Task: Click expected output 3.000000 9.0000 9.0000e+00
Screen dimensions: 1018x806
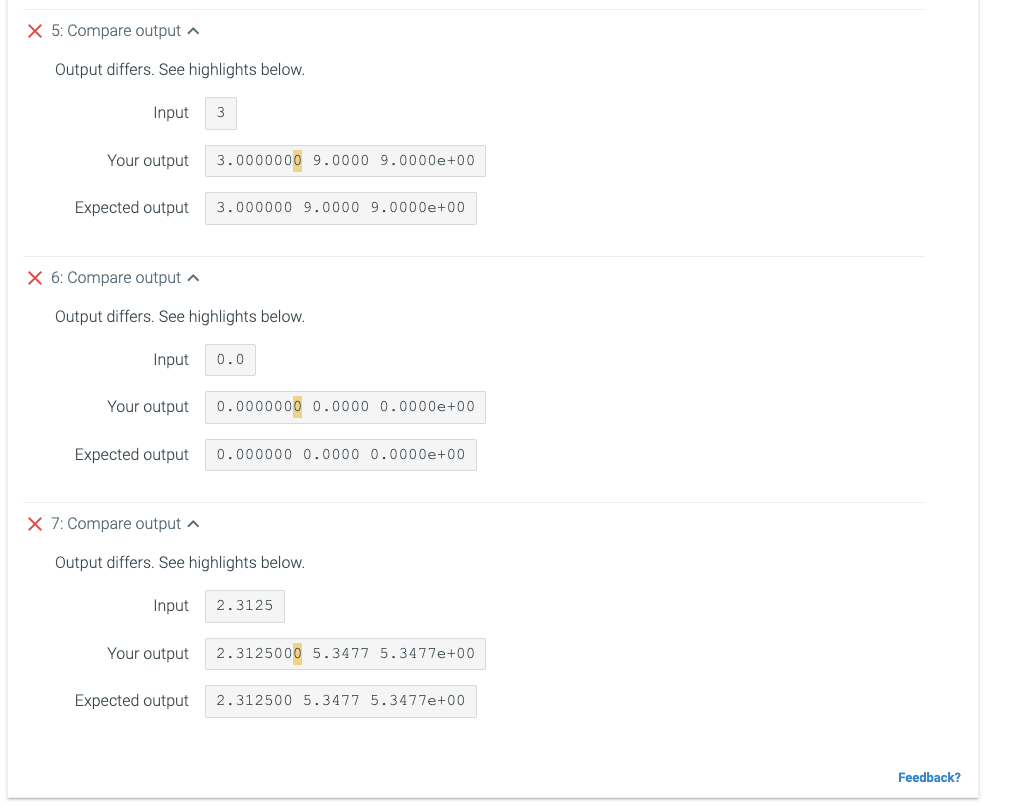Action: [341, 208]
